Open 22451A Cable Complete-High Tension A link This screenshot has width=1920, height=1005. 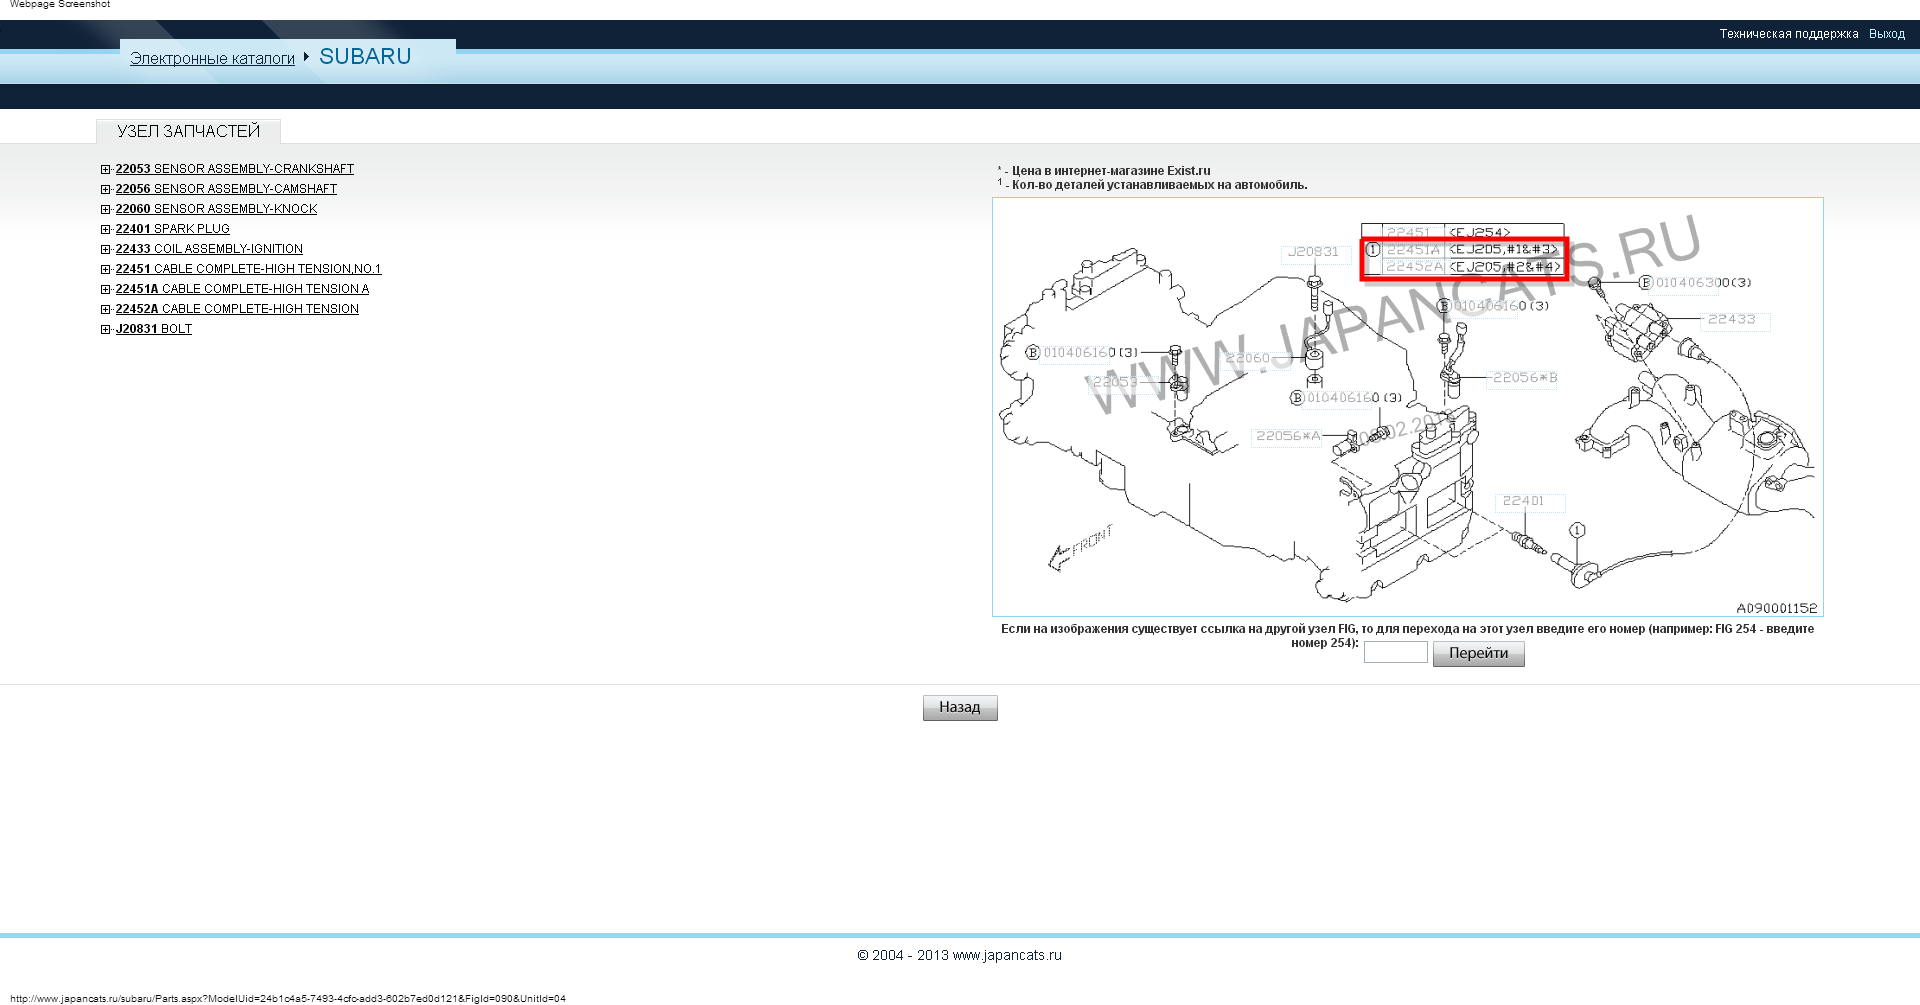242,289
